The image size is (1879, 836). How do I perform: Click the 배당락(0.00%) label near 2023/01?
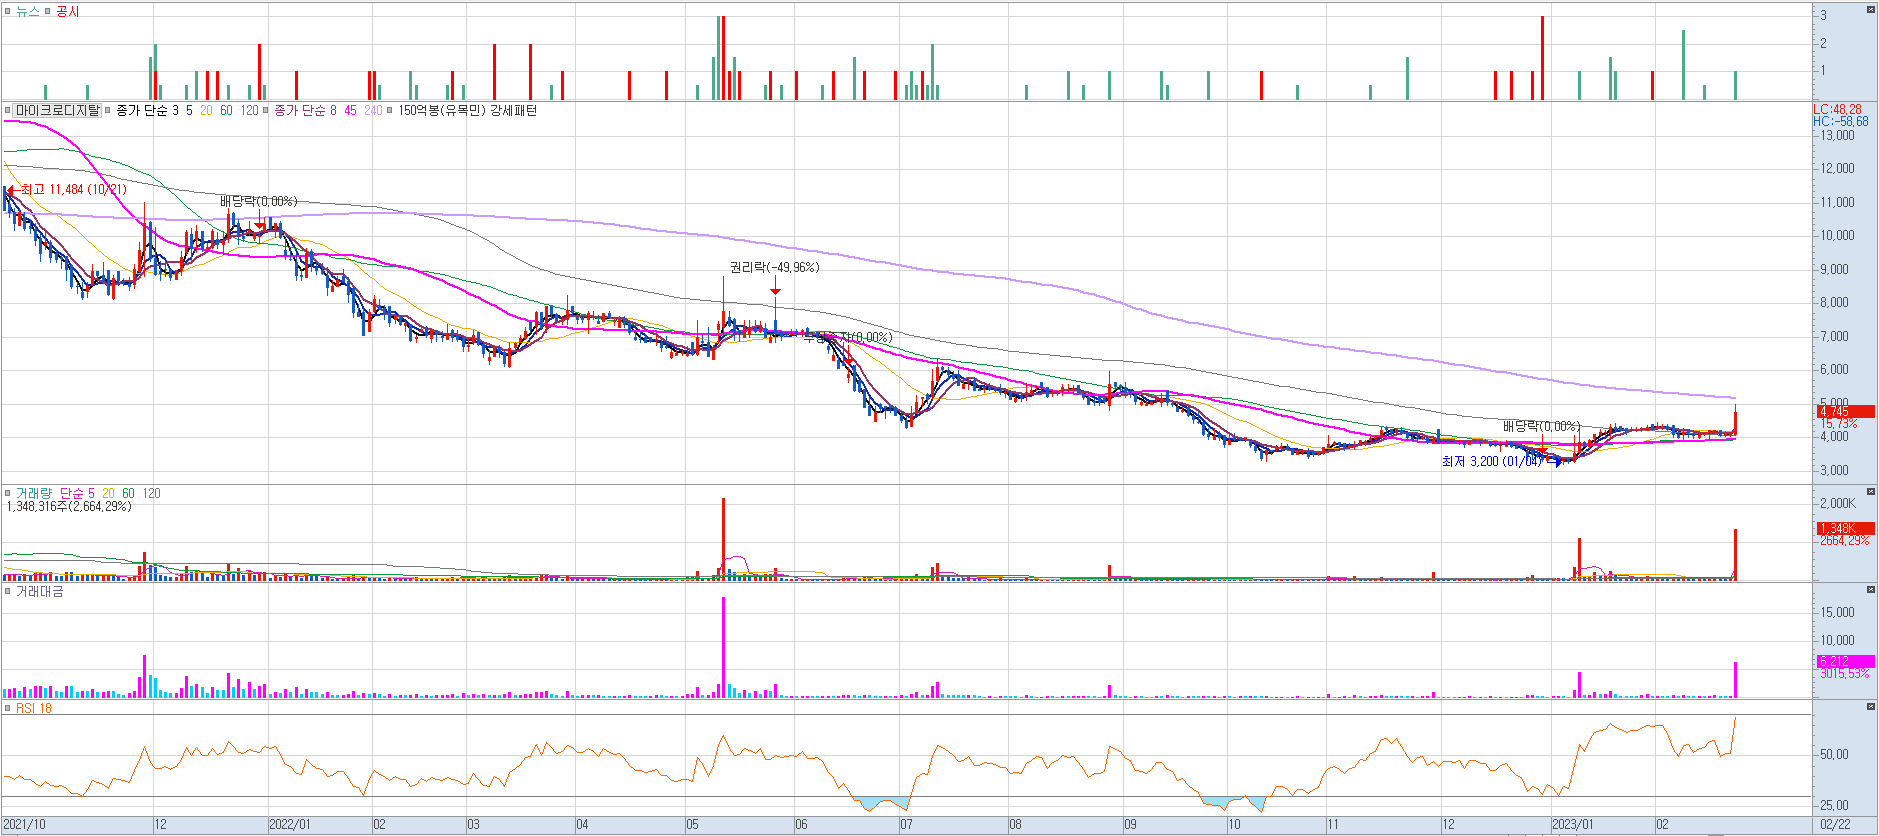coord(1541,426)
